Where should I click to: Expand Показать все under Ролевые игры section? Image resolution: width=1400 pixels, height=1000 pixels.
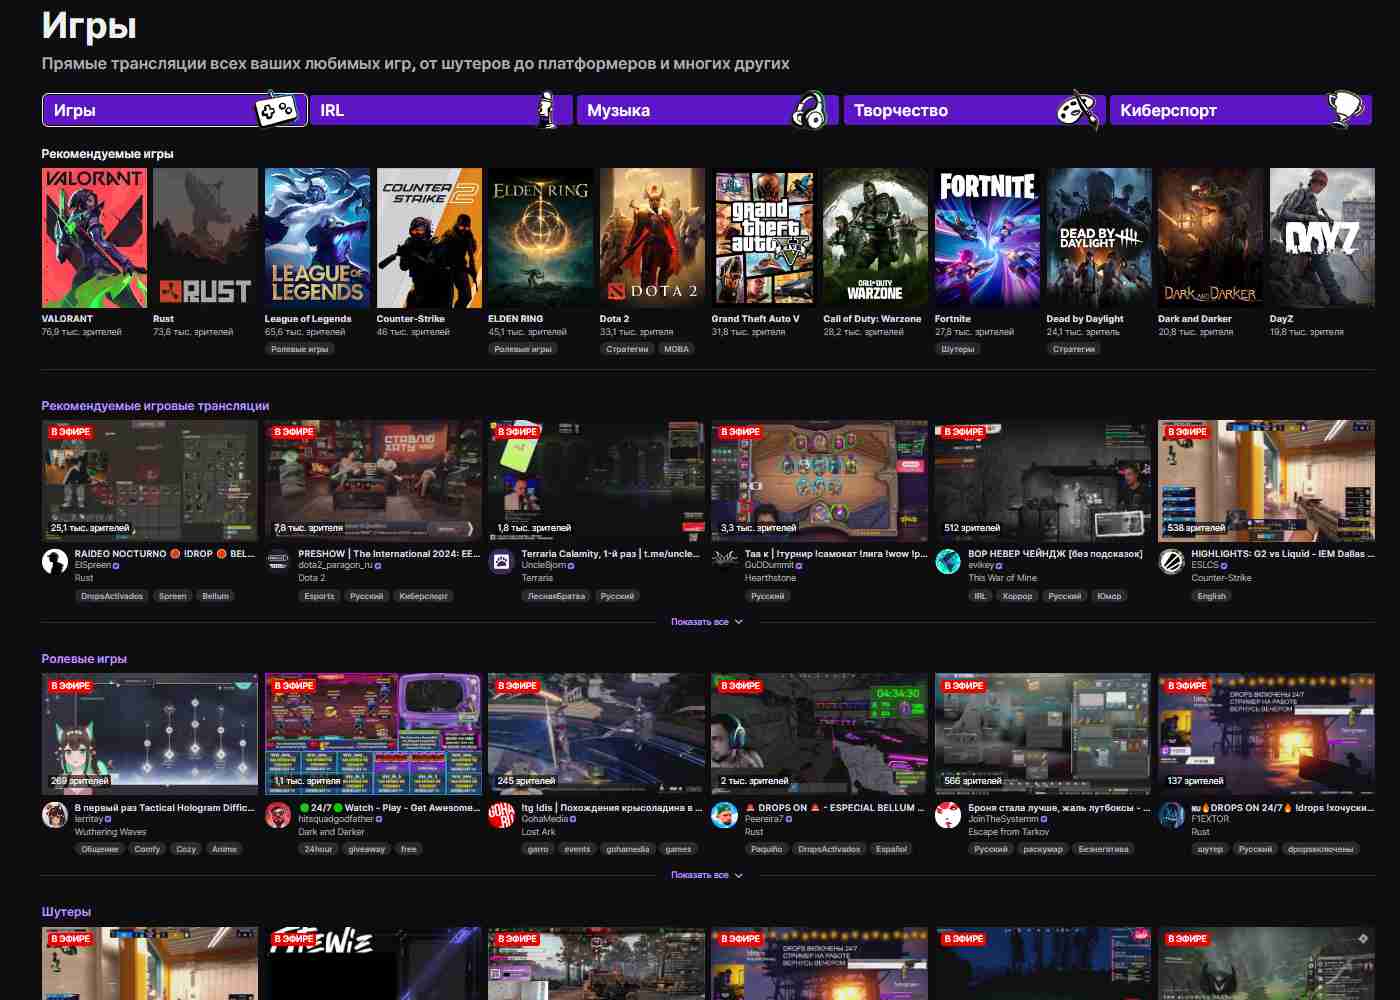click(706, 875)
